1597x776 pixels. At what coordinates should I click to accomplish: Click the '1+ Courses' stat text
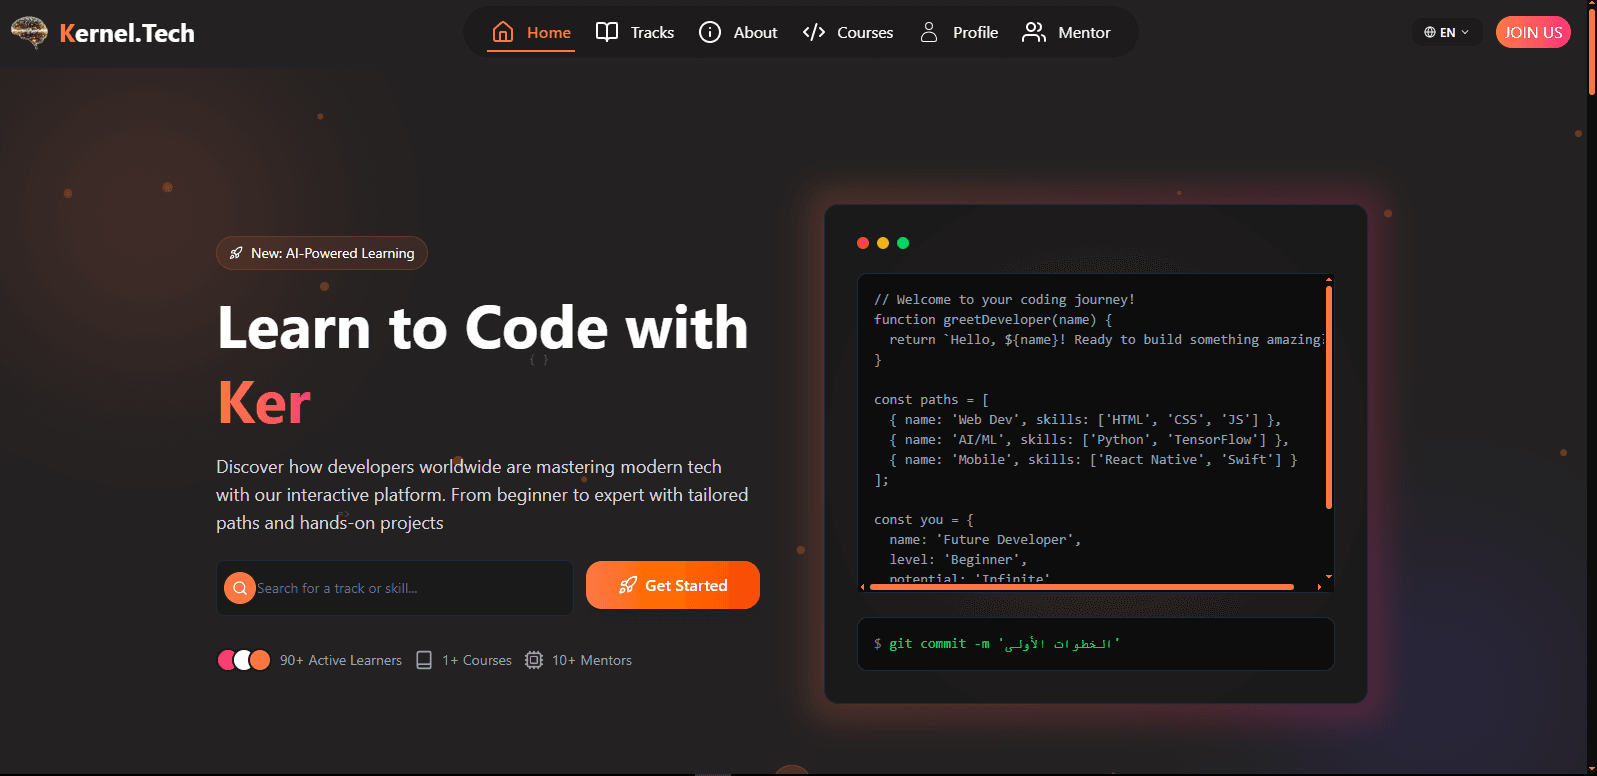477,660
